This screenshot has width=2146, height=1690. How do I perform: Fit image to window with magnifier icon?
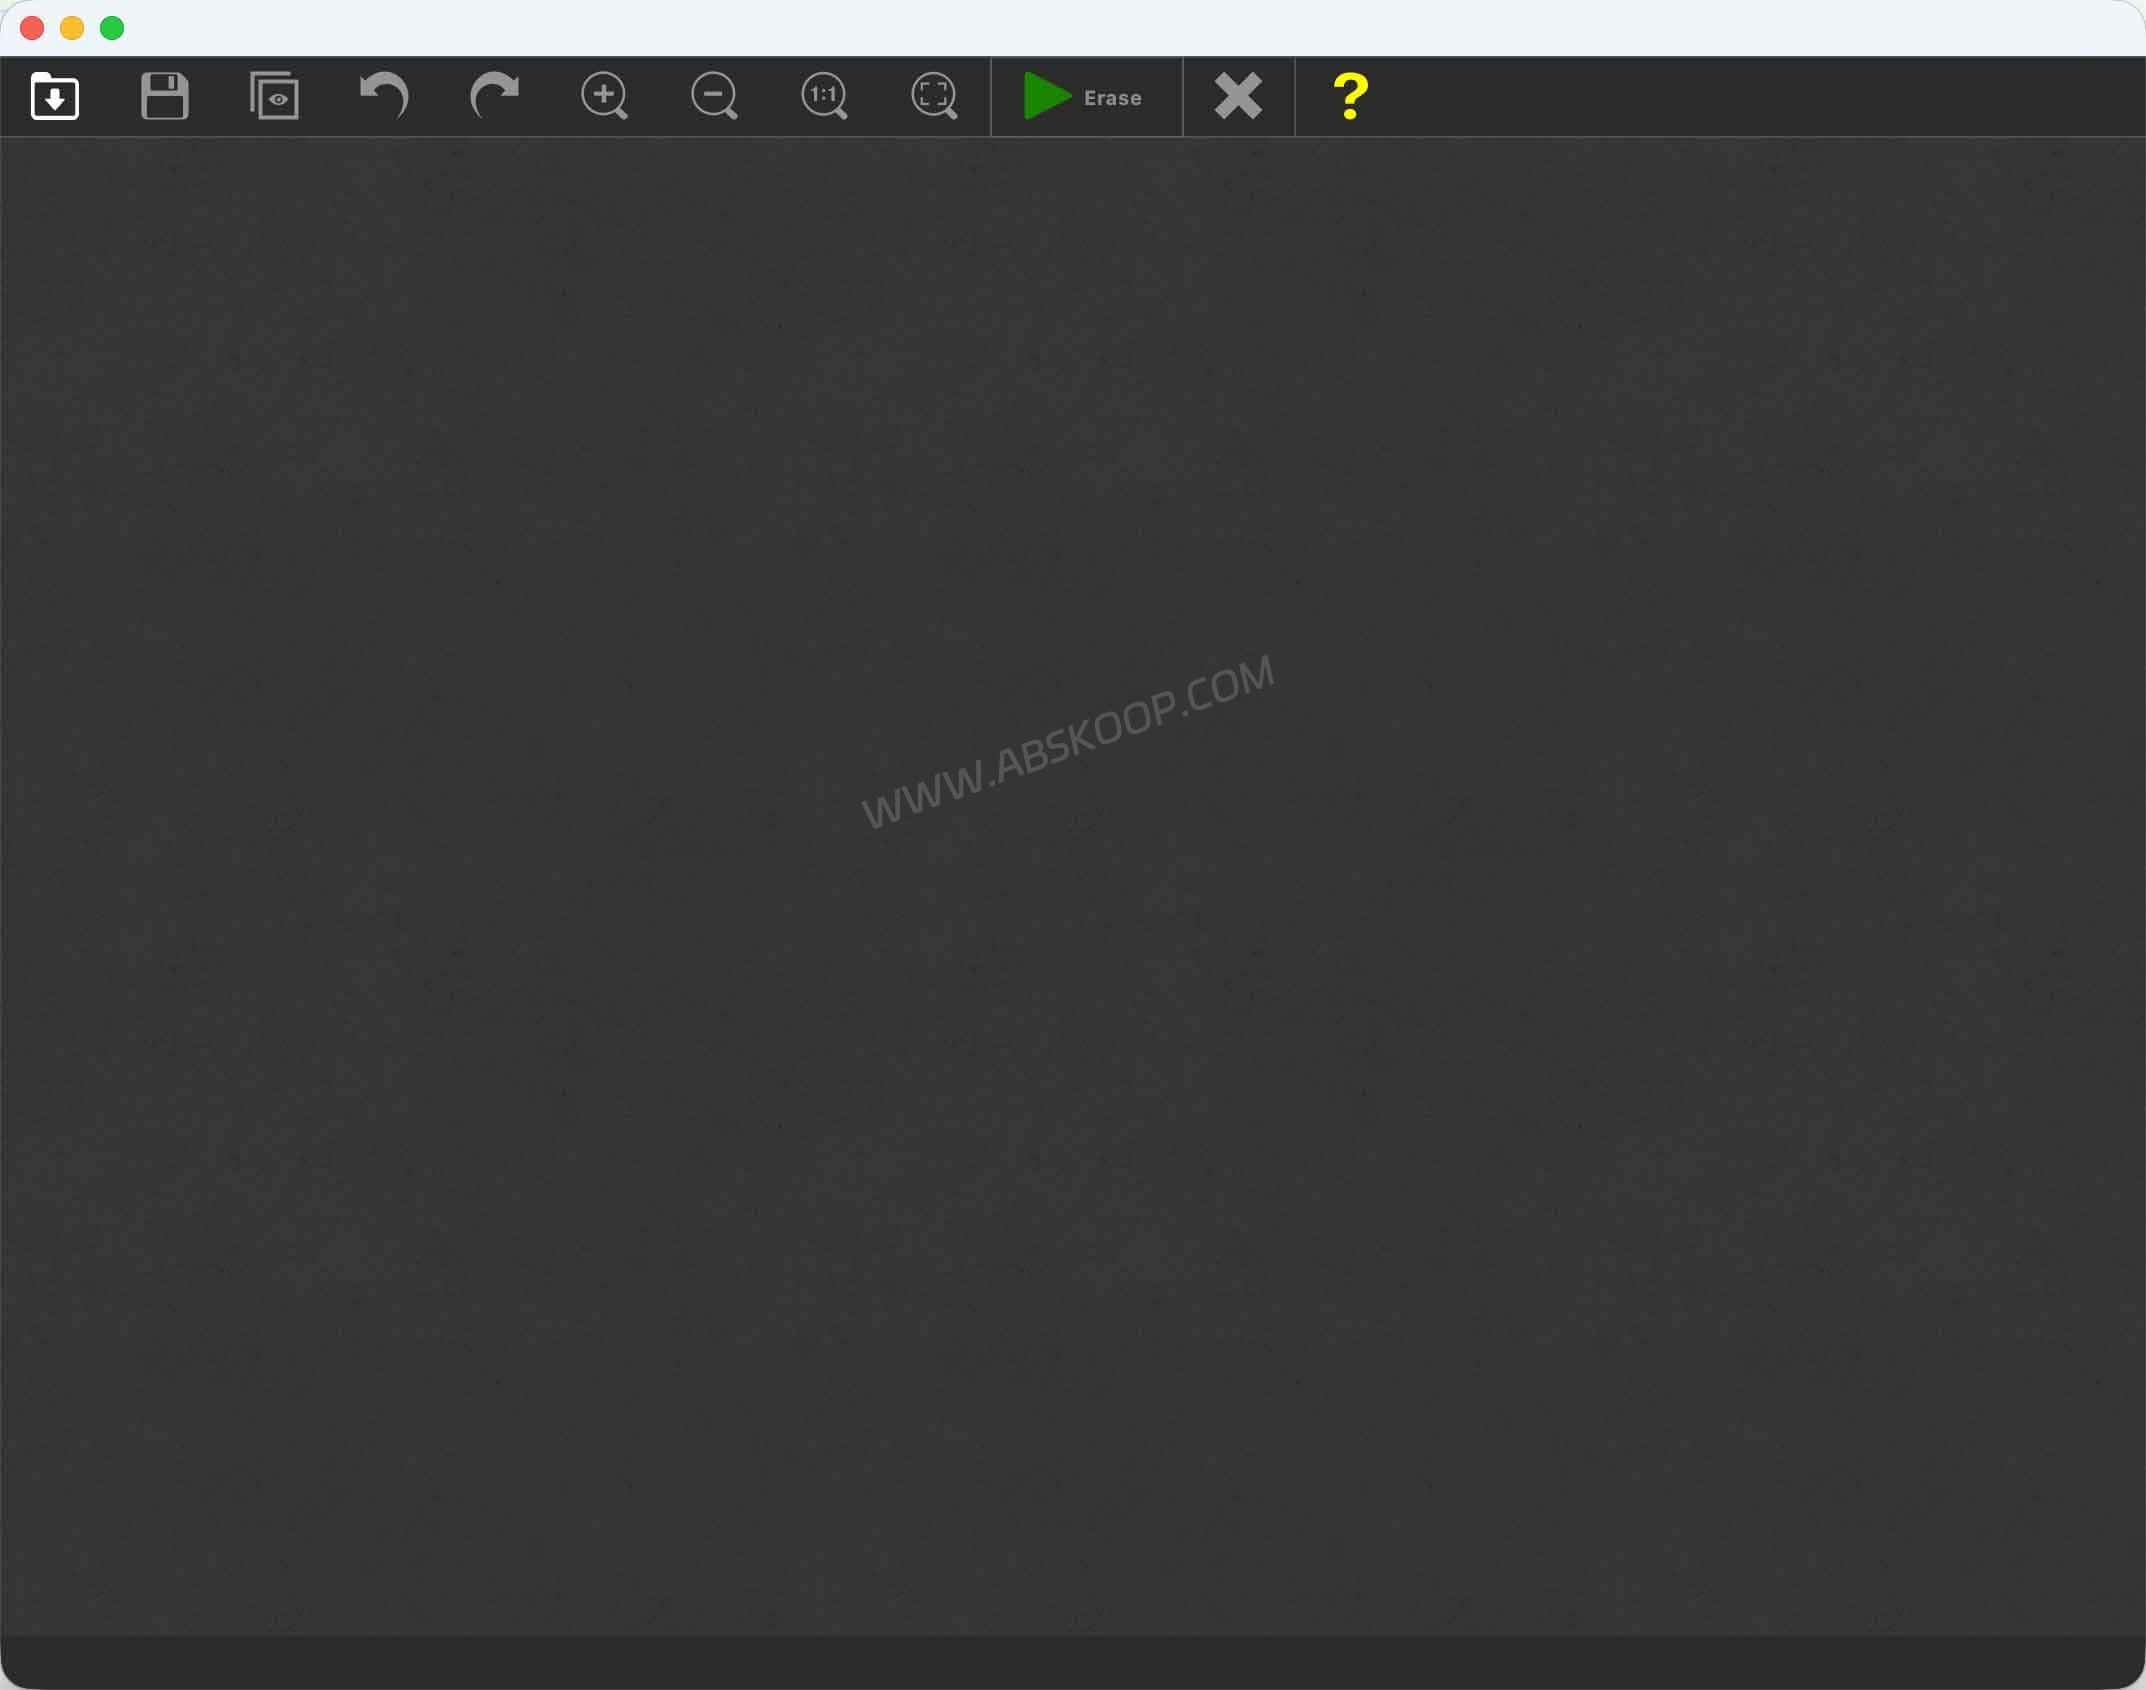click(934, 96)
